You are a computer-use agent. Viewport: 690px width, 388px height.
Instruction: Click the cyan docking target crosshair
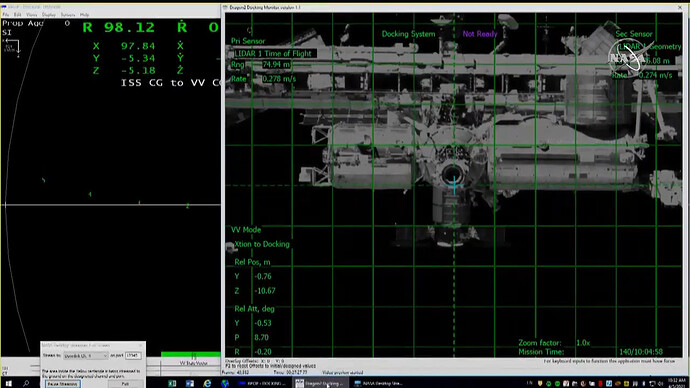(x=454, y=184)
